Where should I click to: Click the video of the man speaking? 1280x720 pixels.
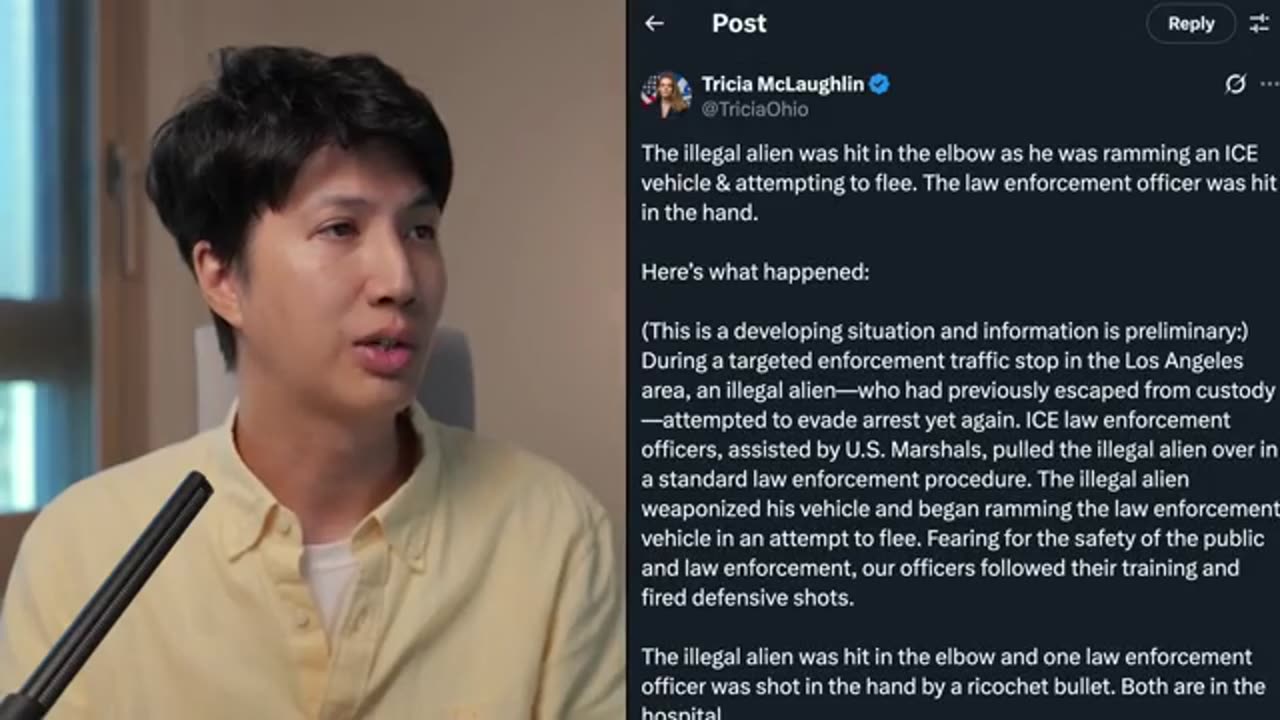[312, 360]
